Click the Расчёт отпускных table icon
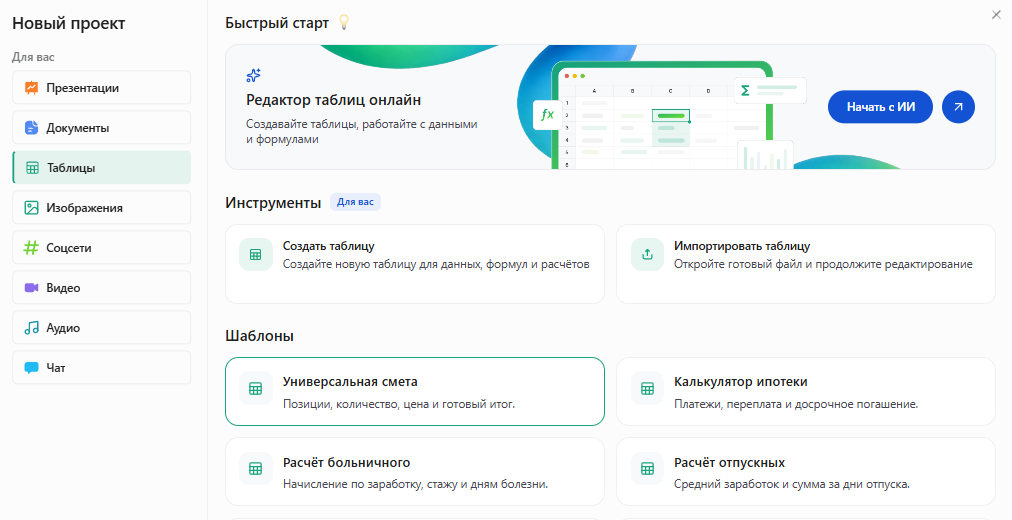This screenshot has height=520, width=1012. coord(647,468)
